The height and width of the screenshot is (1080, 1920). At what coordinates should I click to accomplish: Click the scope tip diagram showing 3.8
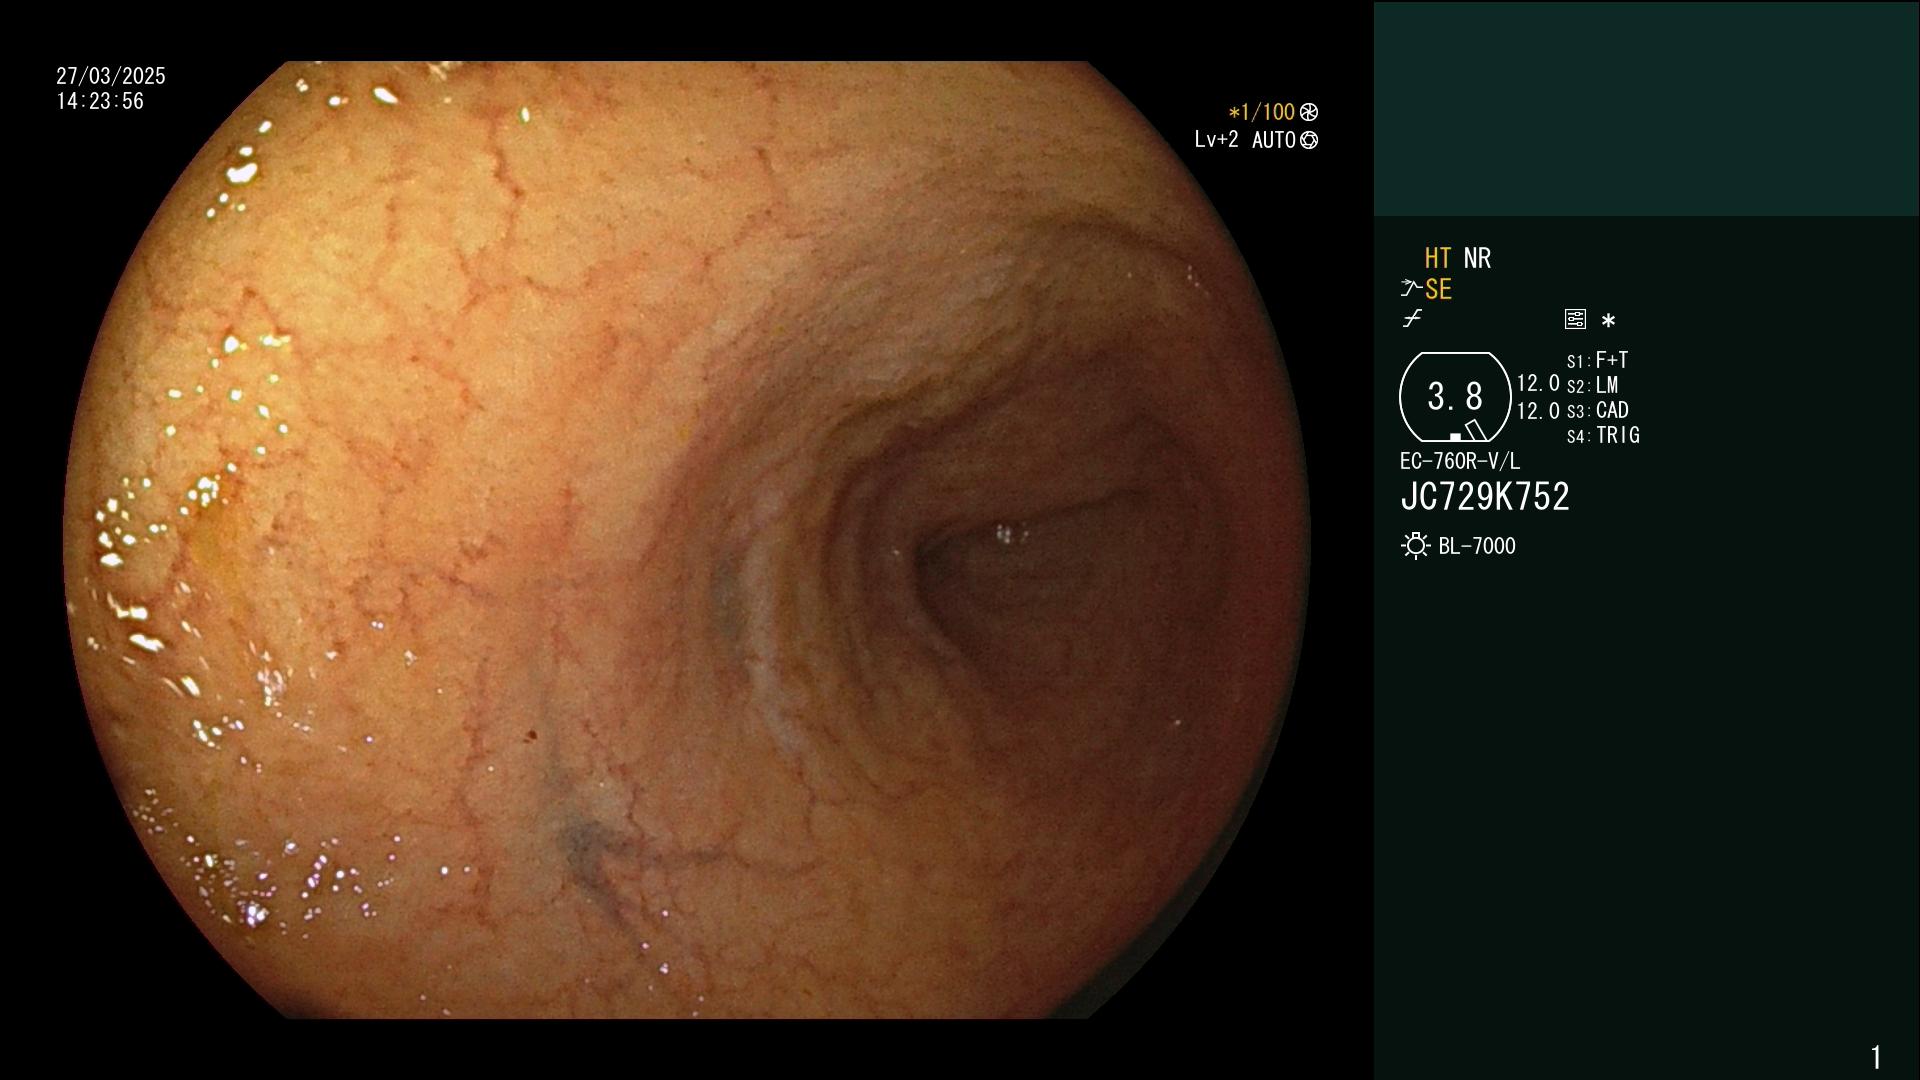tap(1455, 397)
